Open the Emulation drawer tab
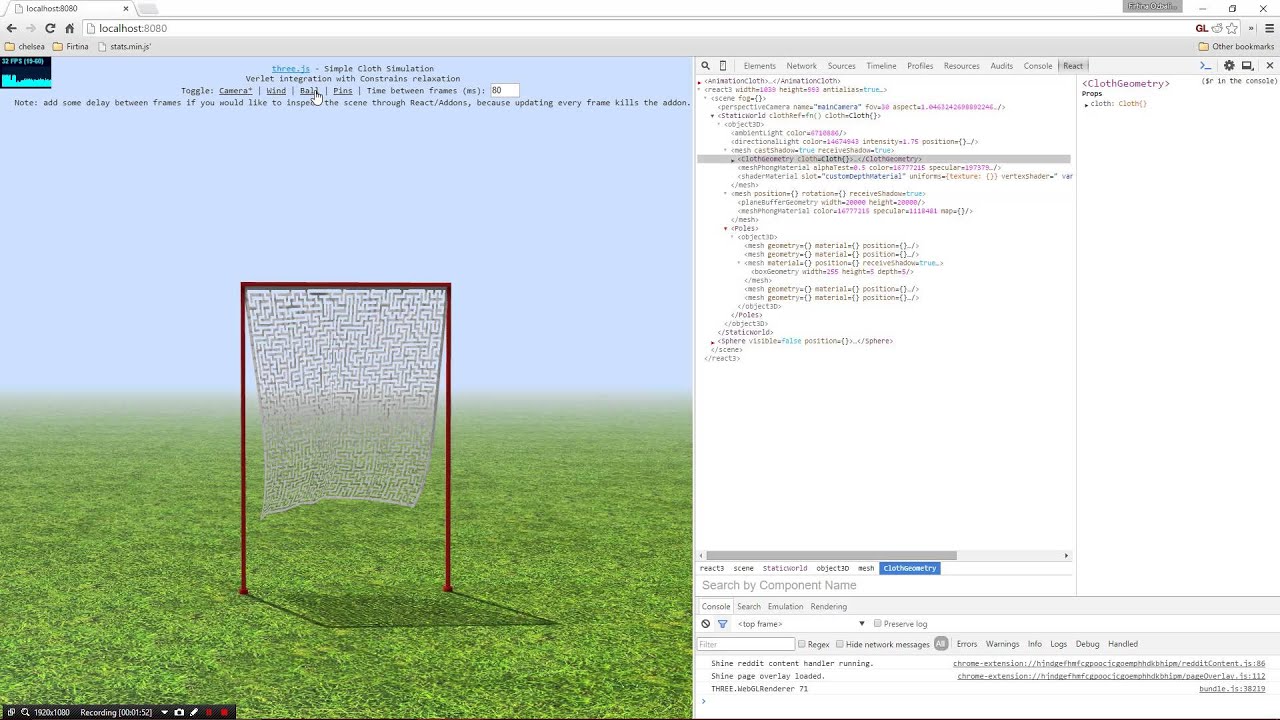This screenshot has width=1280, height=720. tap(785, 607)
